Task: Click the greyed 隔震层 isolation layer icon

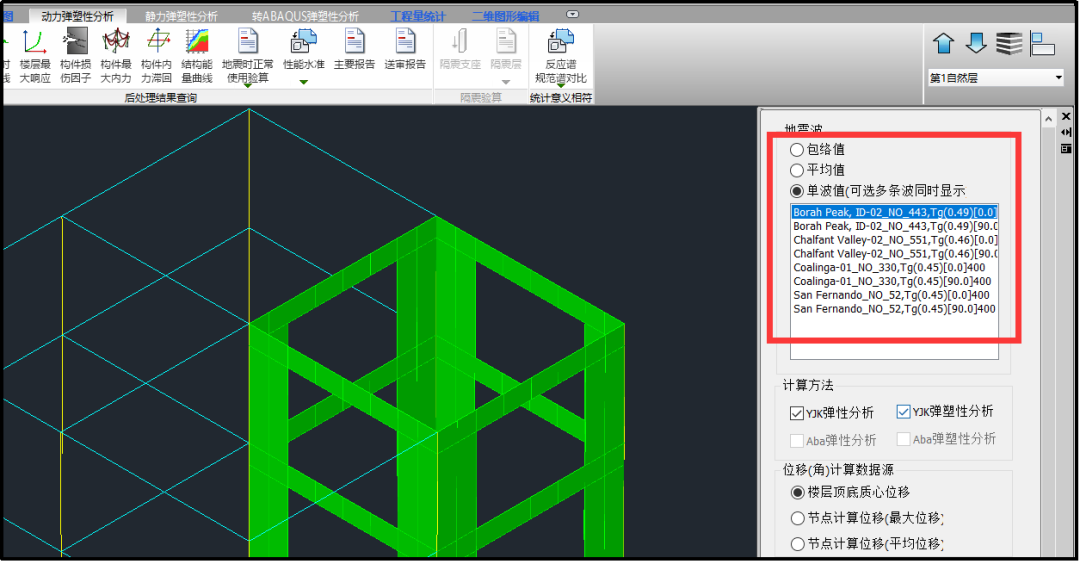Action: point(506,42)
